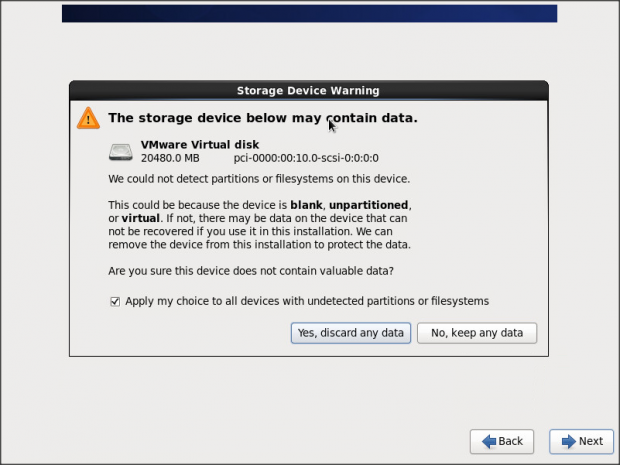Click the dark blue installer banner at top
620x465 pixels.
(x=308, y=13)
